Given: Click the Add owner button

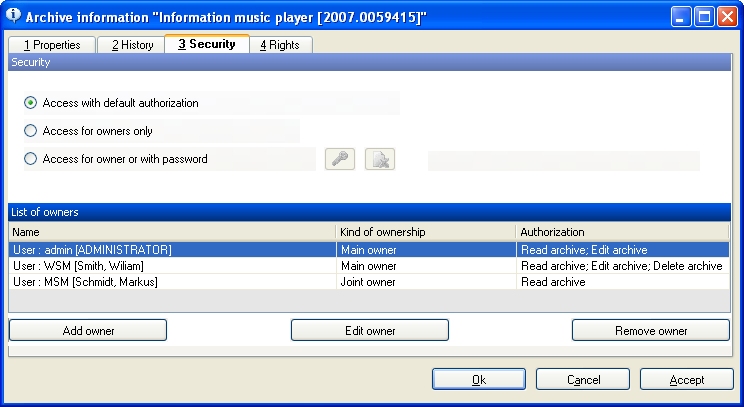Looking at the screenshot, I should [x=88, y=330].
